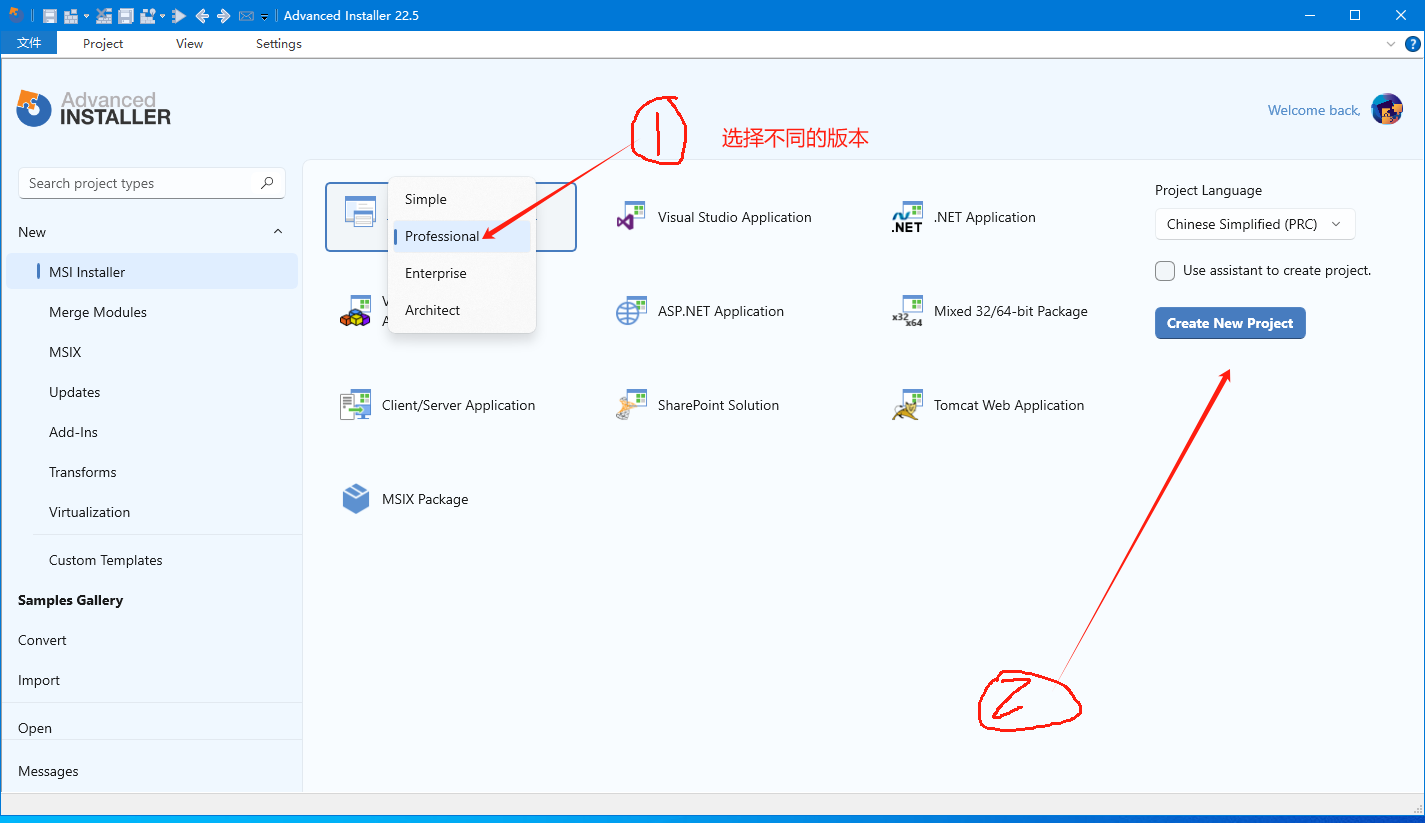This screenshot has width=1425, height=823.
Task: Click the Tomcat Web Application icon
Action: (x=907, y=405)
